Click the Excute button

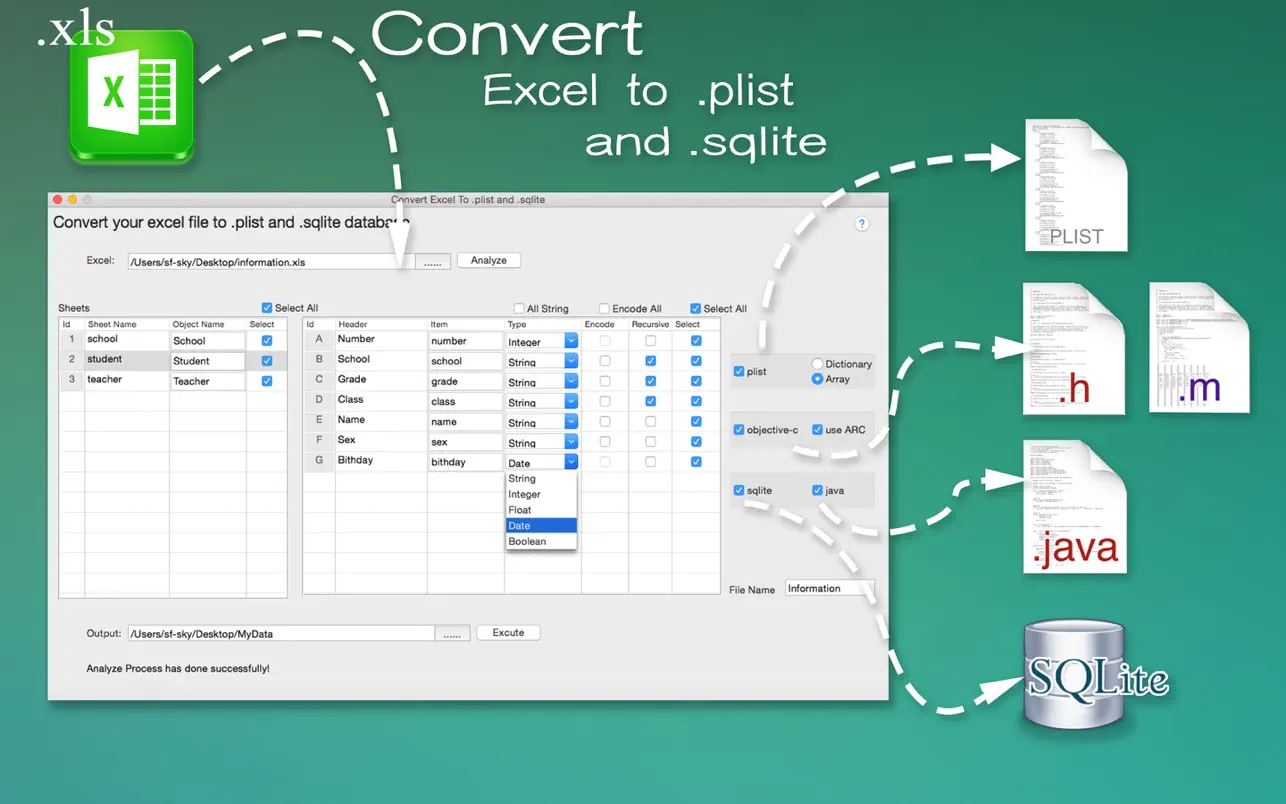click(508, 632)
